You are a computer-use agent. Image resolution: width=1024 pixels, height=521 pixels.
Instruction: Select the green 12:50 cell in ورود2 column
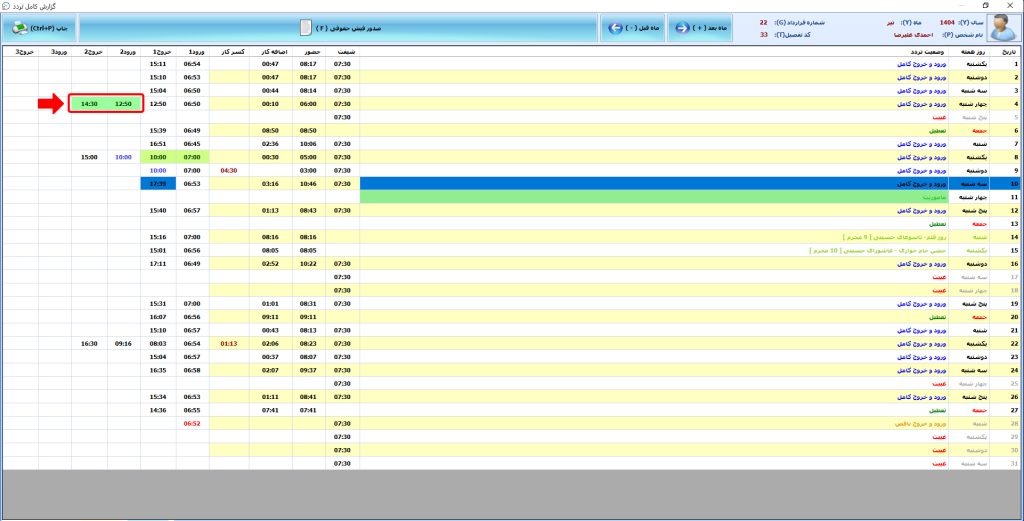coord(123,103)
